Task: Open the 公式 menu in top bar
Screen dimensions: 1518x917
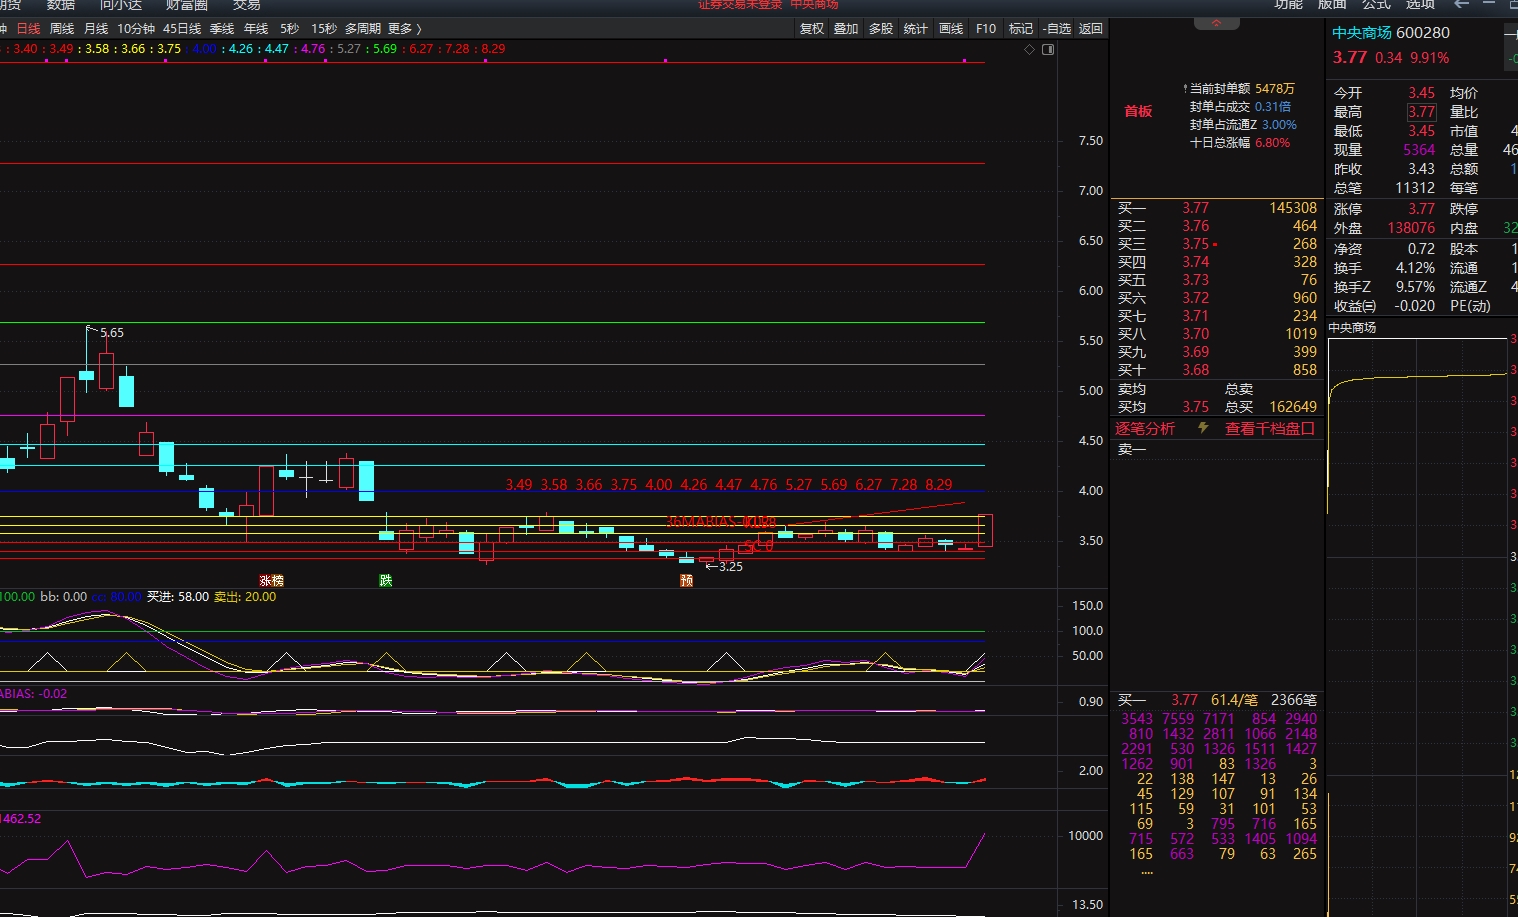Action: 1376,5
